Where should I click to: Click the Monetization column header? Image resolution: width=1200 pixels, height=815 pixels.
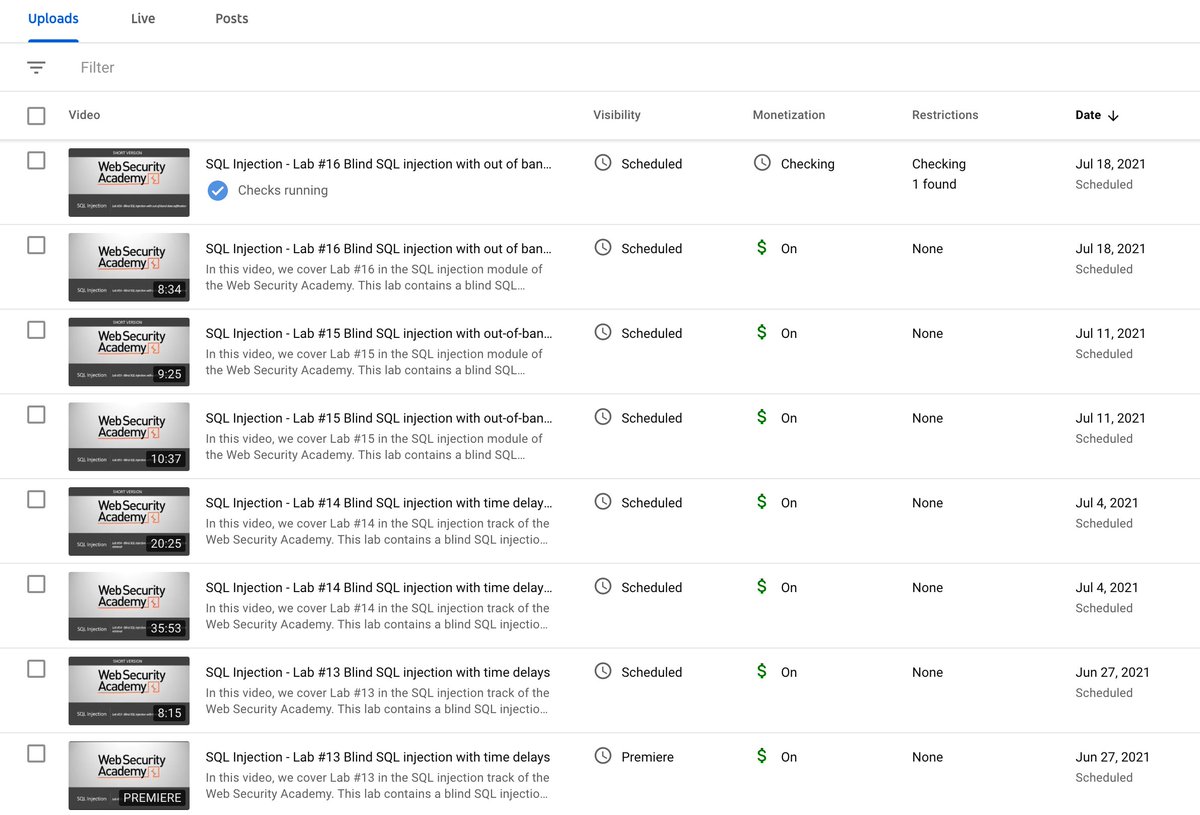coord(789,115)
